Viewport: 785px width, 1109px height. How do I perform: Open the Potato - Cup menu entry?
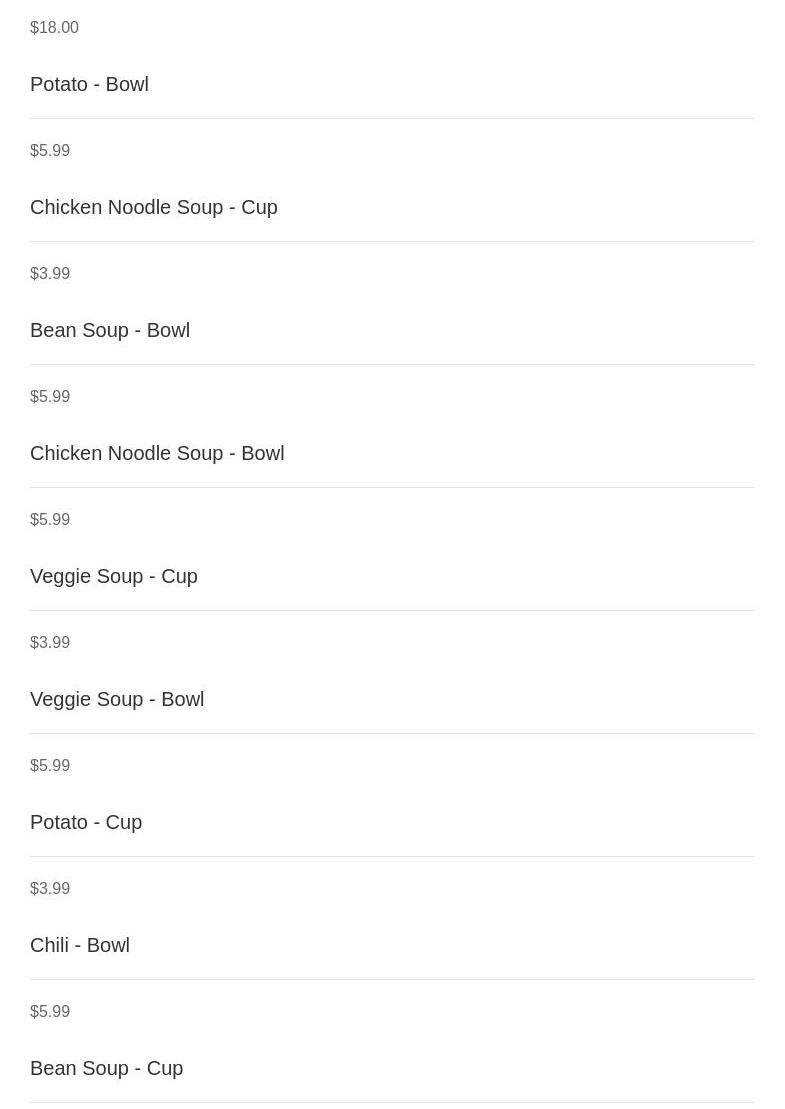tap(86, 823)
